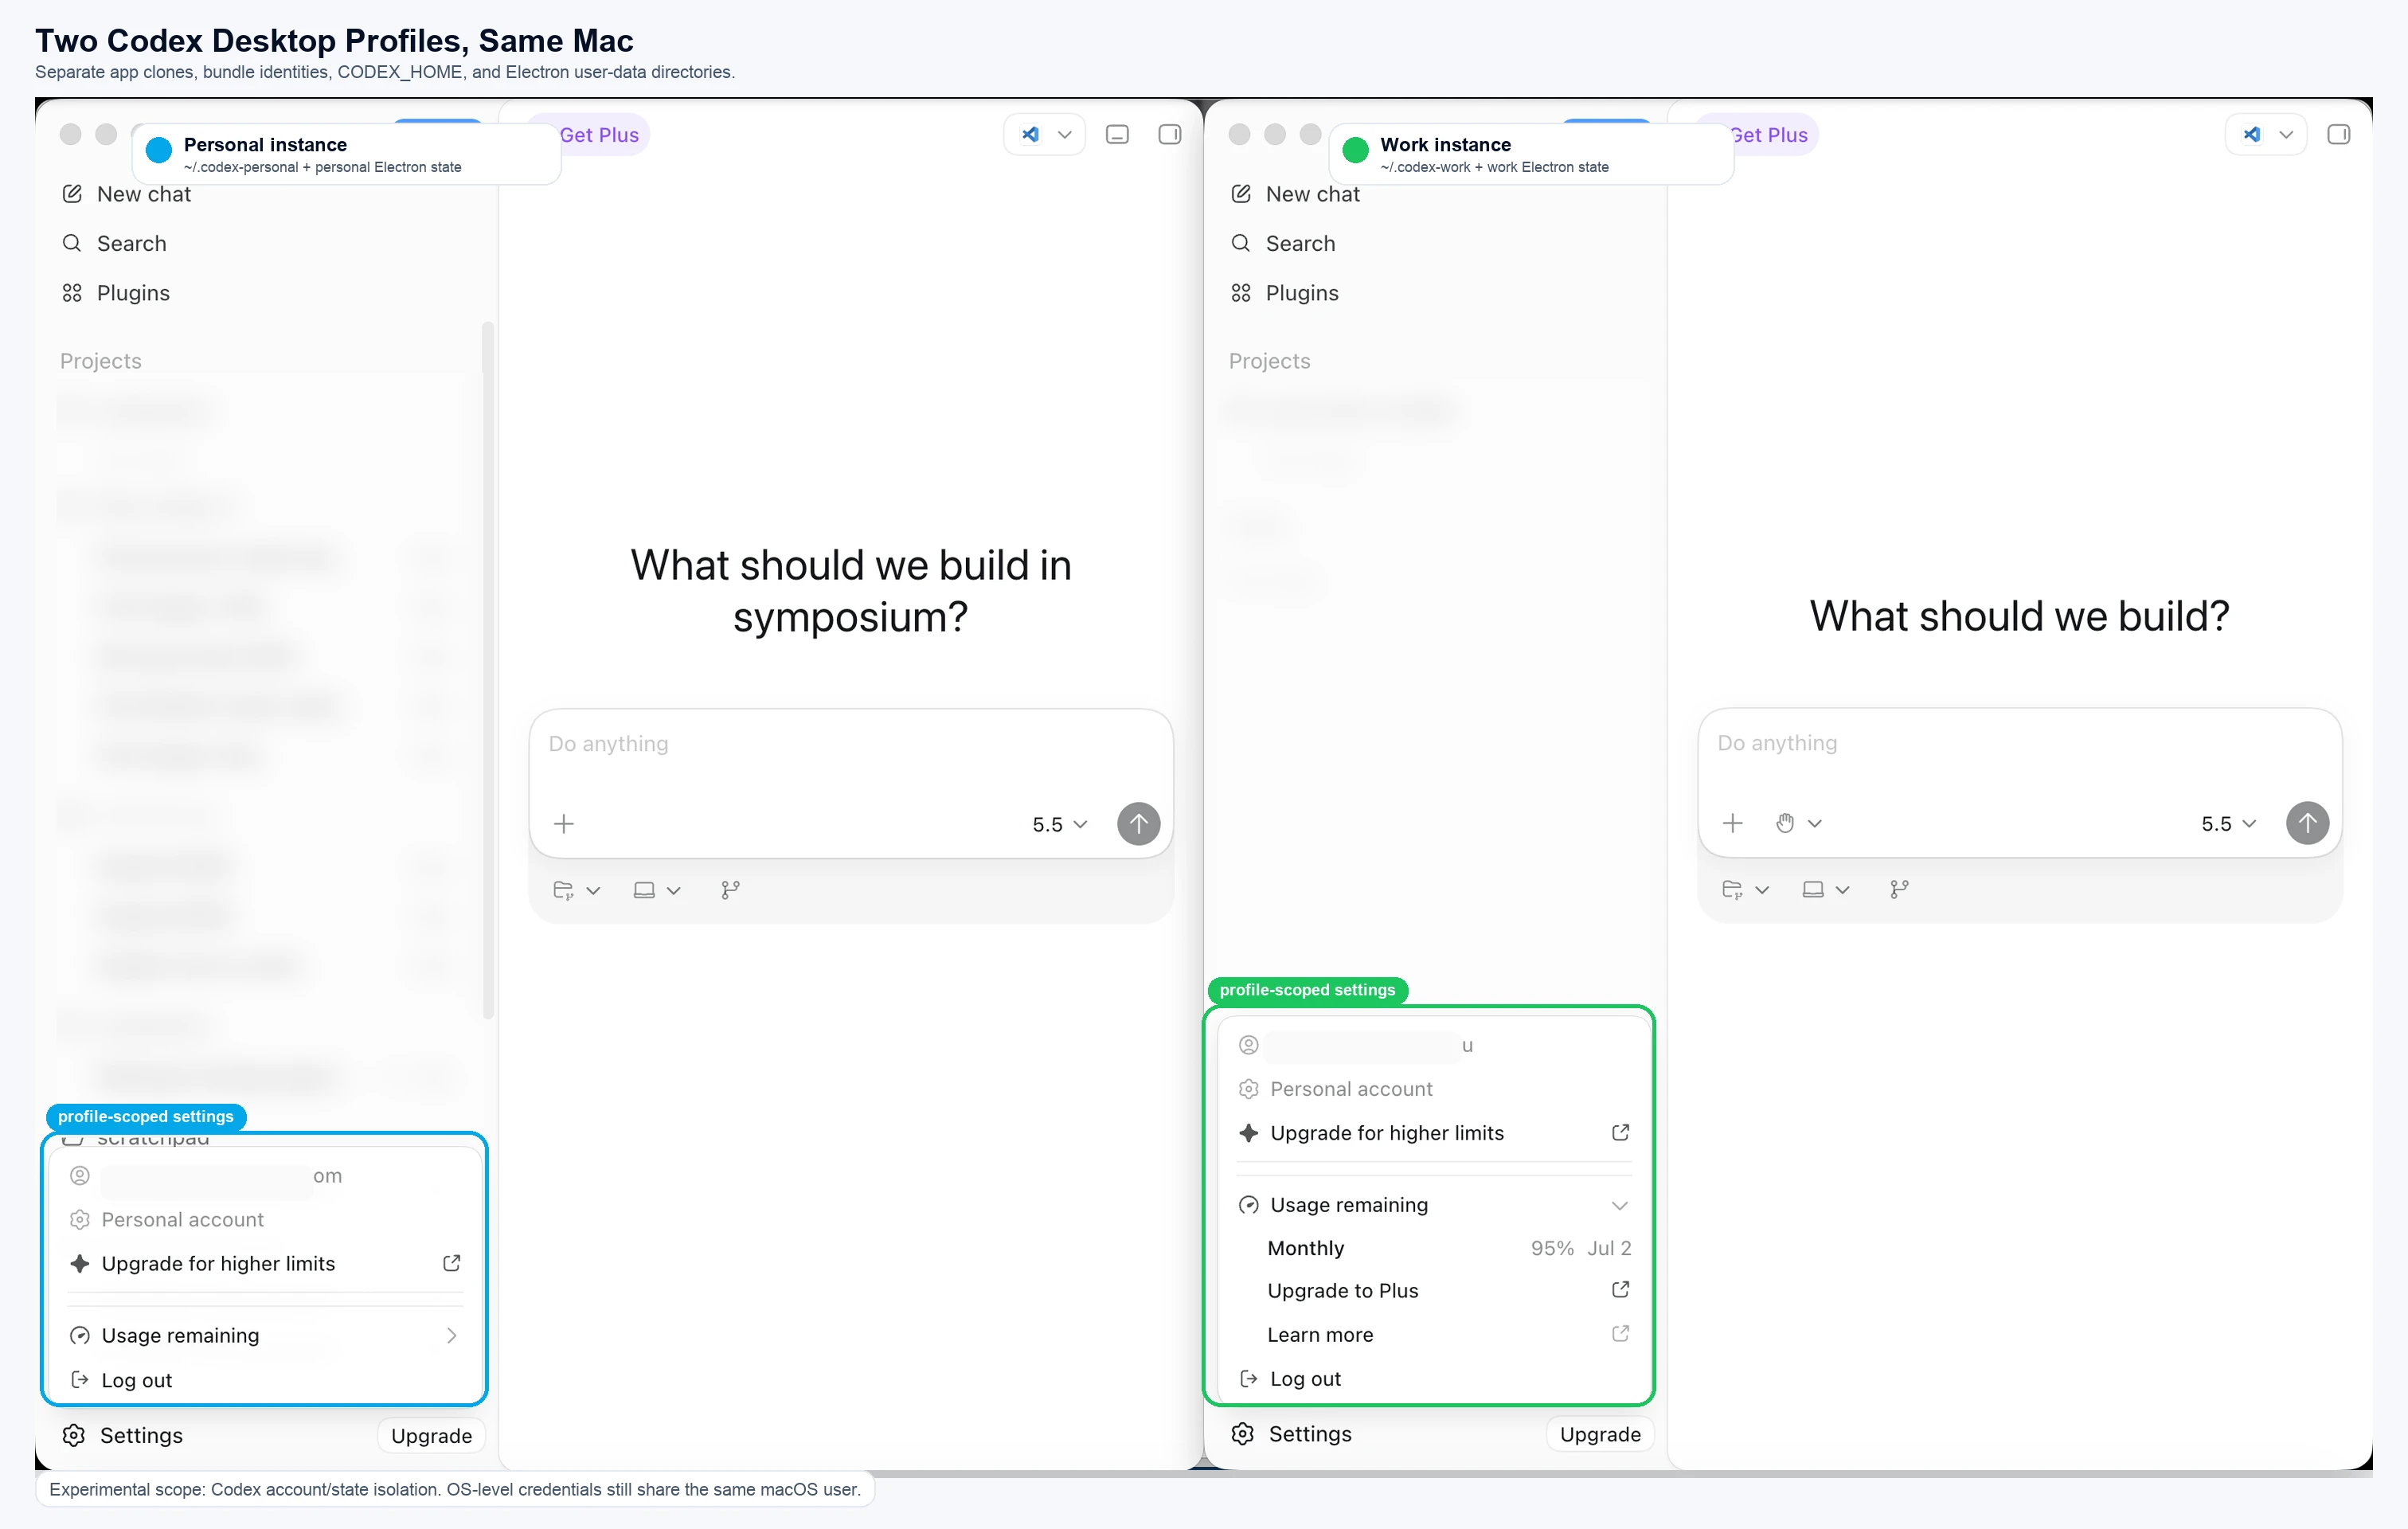Open the project folder dropdown in Personal instance

click(576, 890)
